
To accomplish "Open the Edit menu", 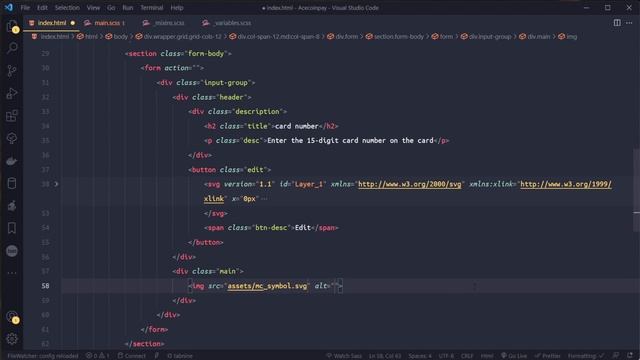I will [x=42, y=8].
